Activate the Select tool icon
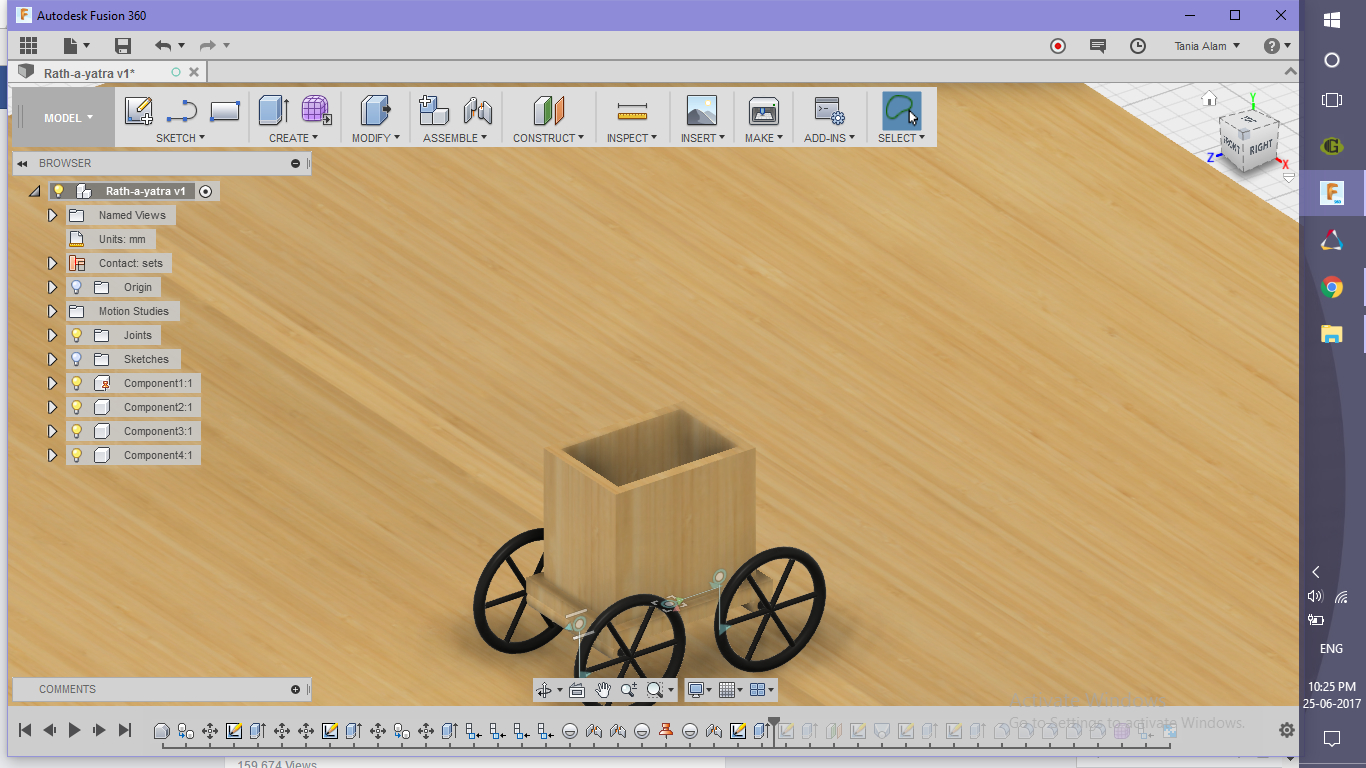The image size is (1366, 768). pyautogui.click(x=901, y=110)
